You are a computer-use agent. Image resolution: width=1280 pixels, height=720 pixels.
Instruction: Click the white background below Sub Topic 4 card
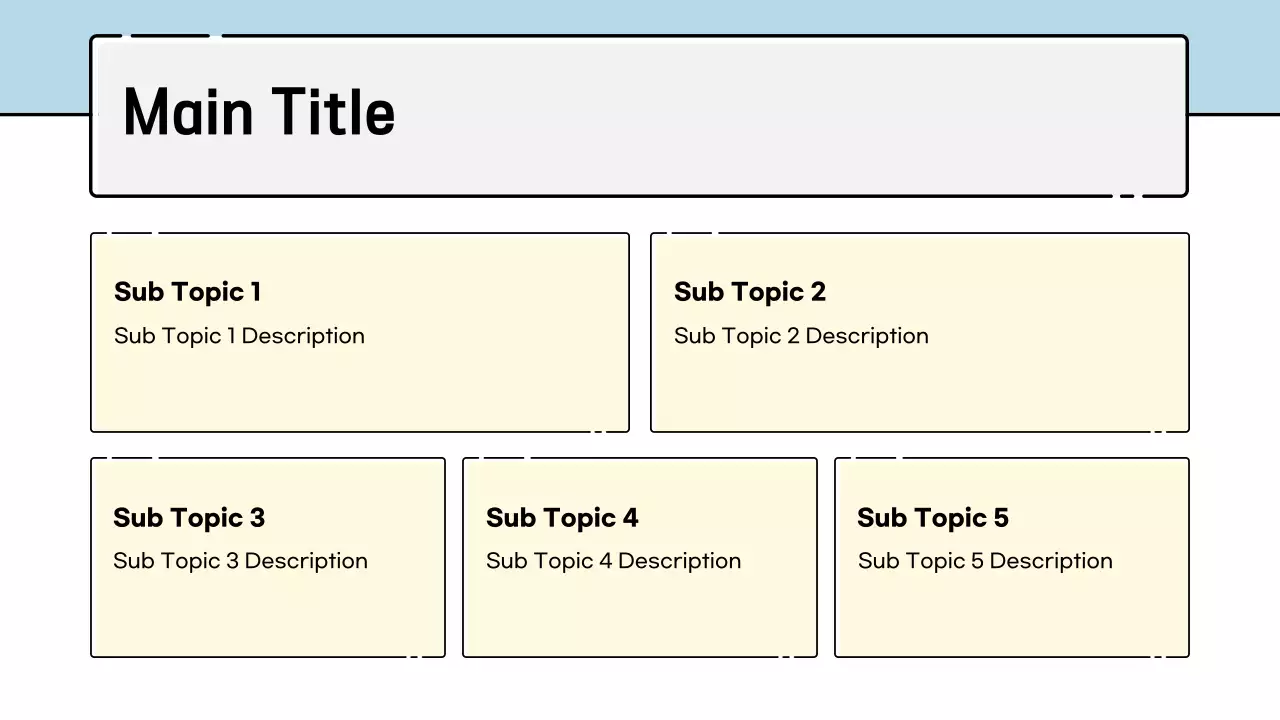(640, 690)
